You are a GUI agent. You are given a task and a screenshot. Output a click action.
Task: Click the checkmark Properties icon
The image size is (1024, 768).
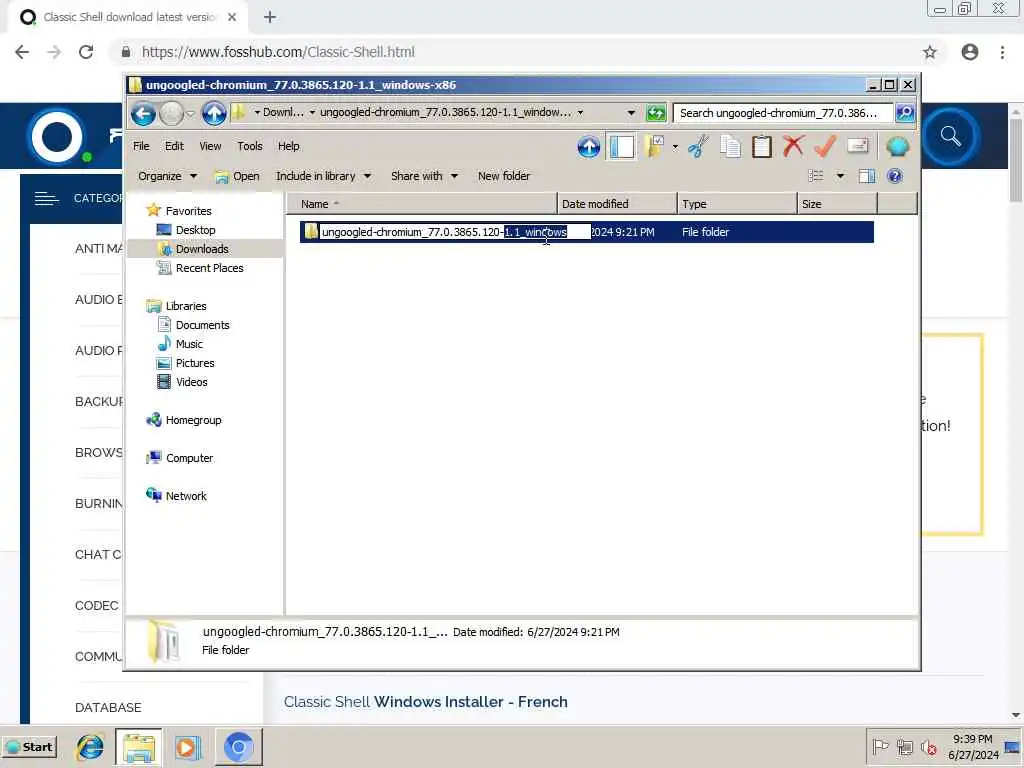pos(825,146)
